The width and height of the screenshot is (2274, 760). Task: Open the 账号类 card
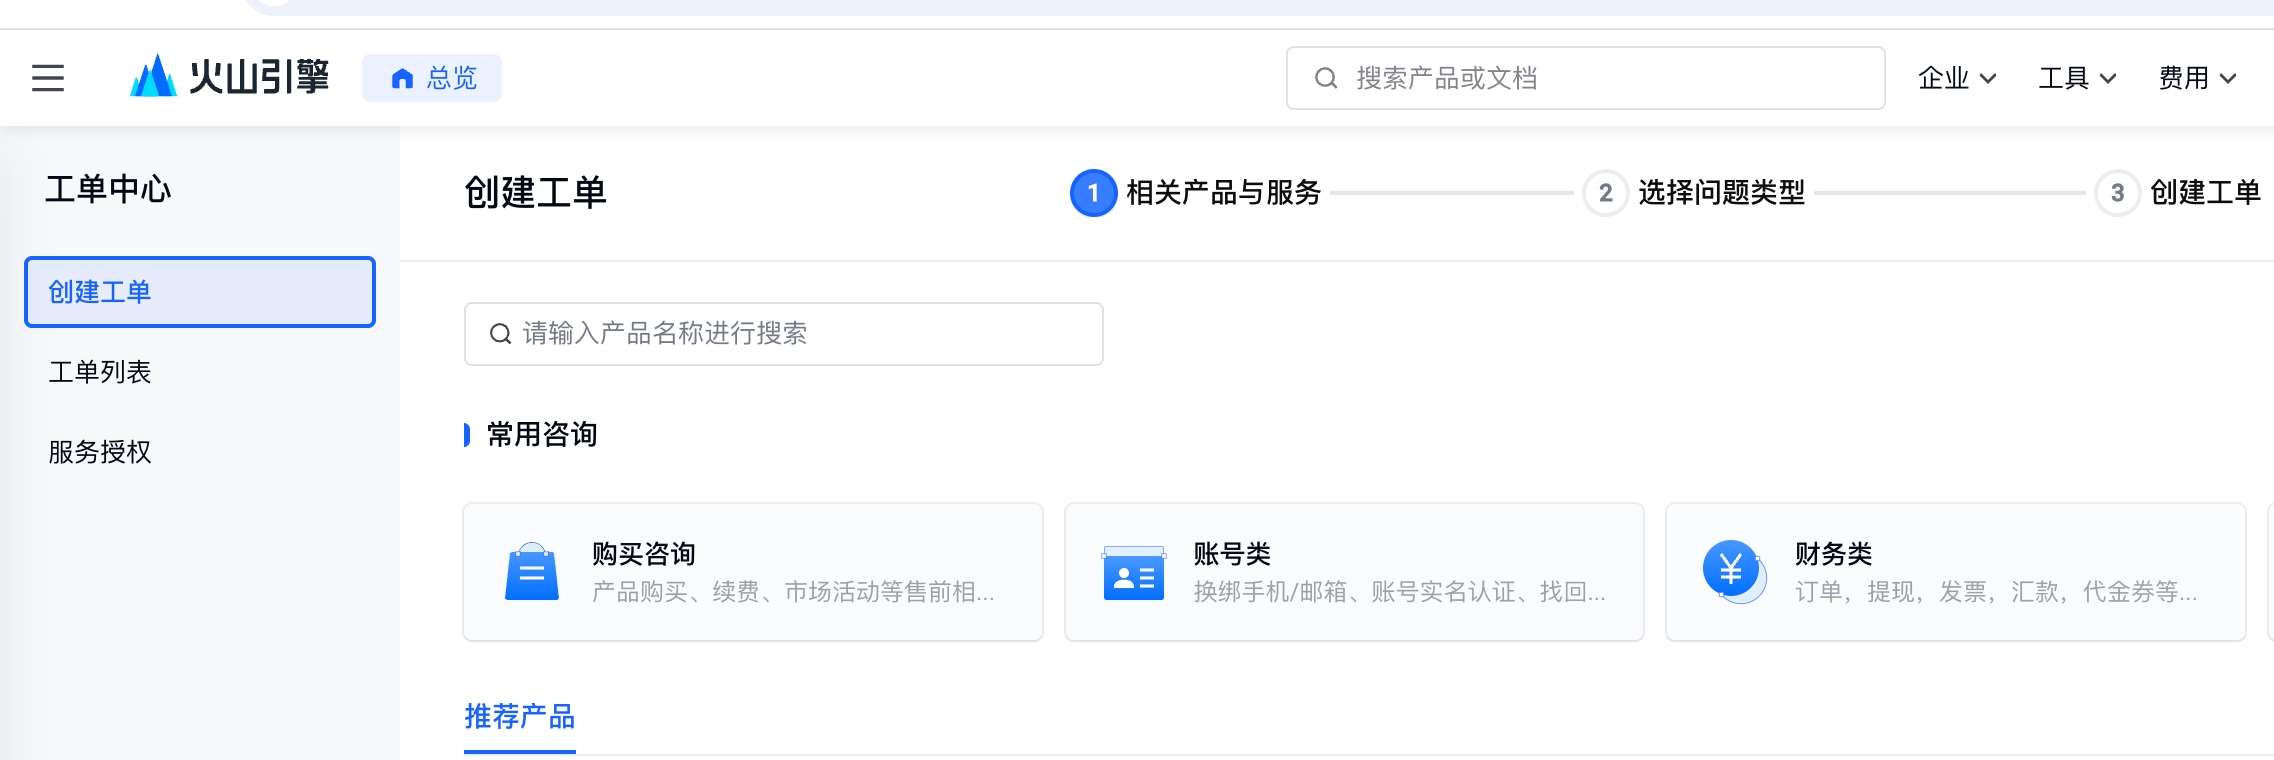[x=1354, y=572]
